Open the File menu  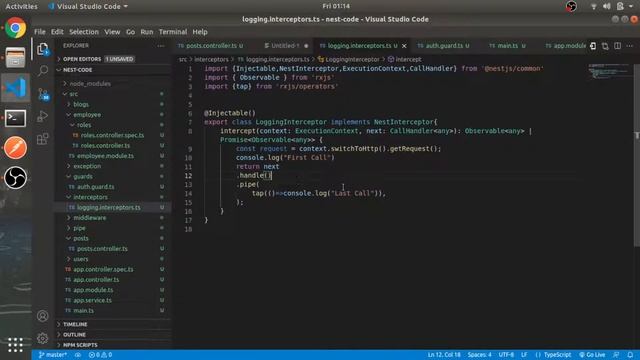click(40, 31)
